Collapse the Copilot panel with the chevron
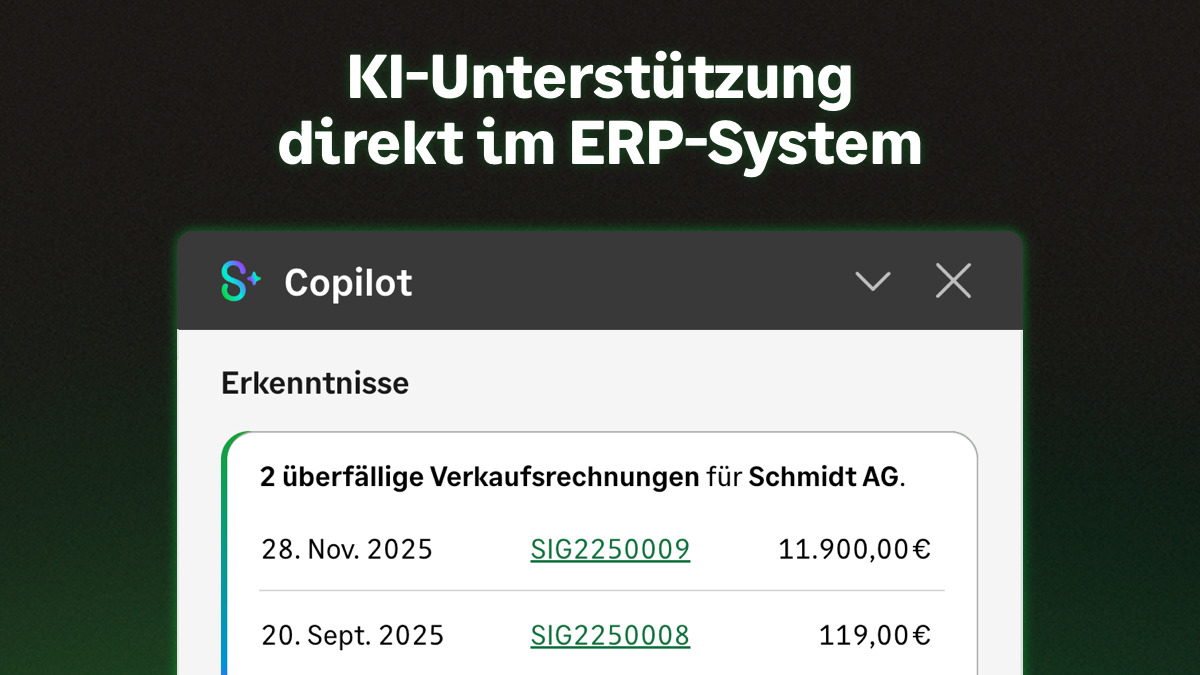Screen dimensions: 1200x675 873,283
